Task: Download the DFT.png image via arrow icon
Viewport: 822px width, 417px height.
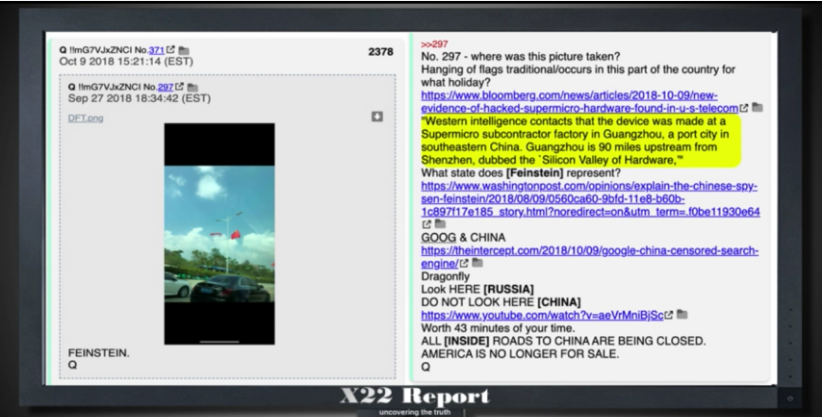Action: (x=377, y=116)
